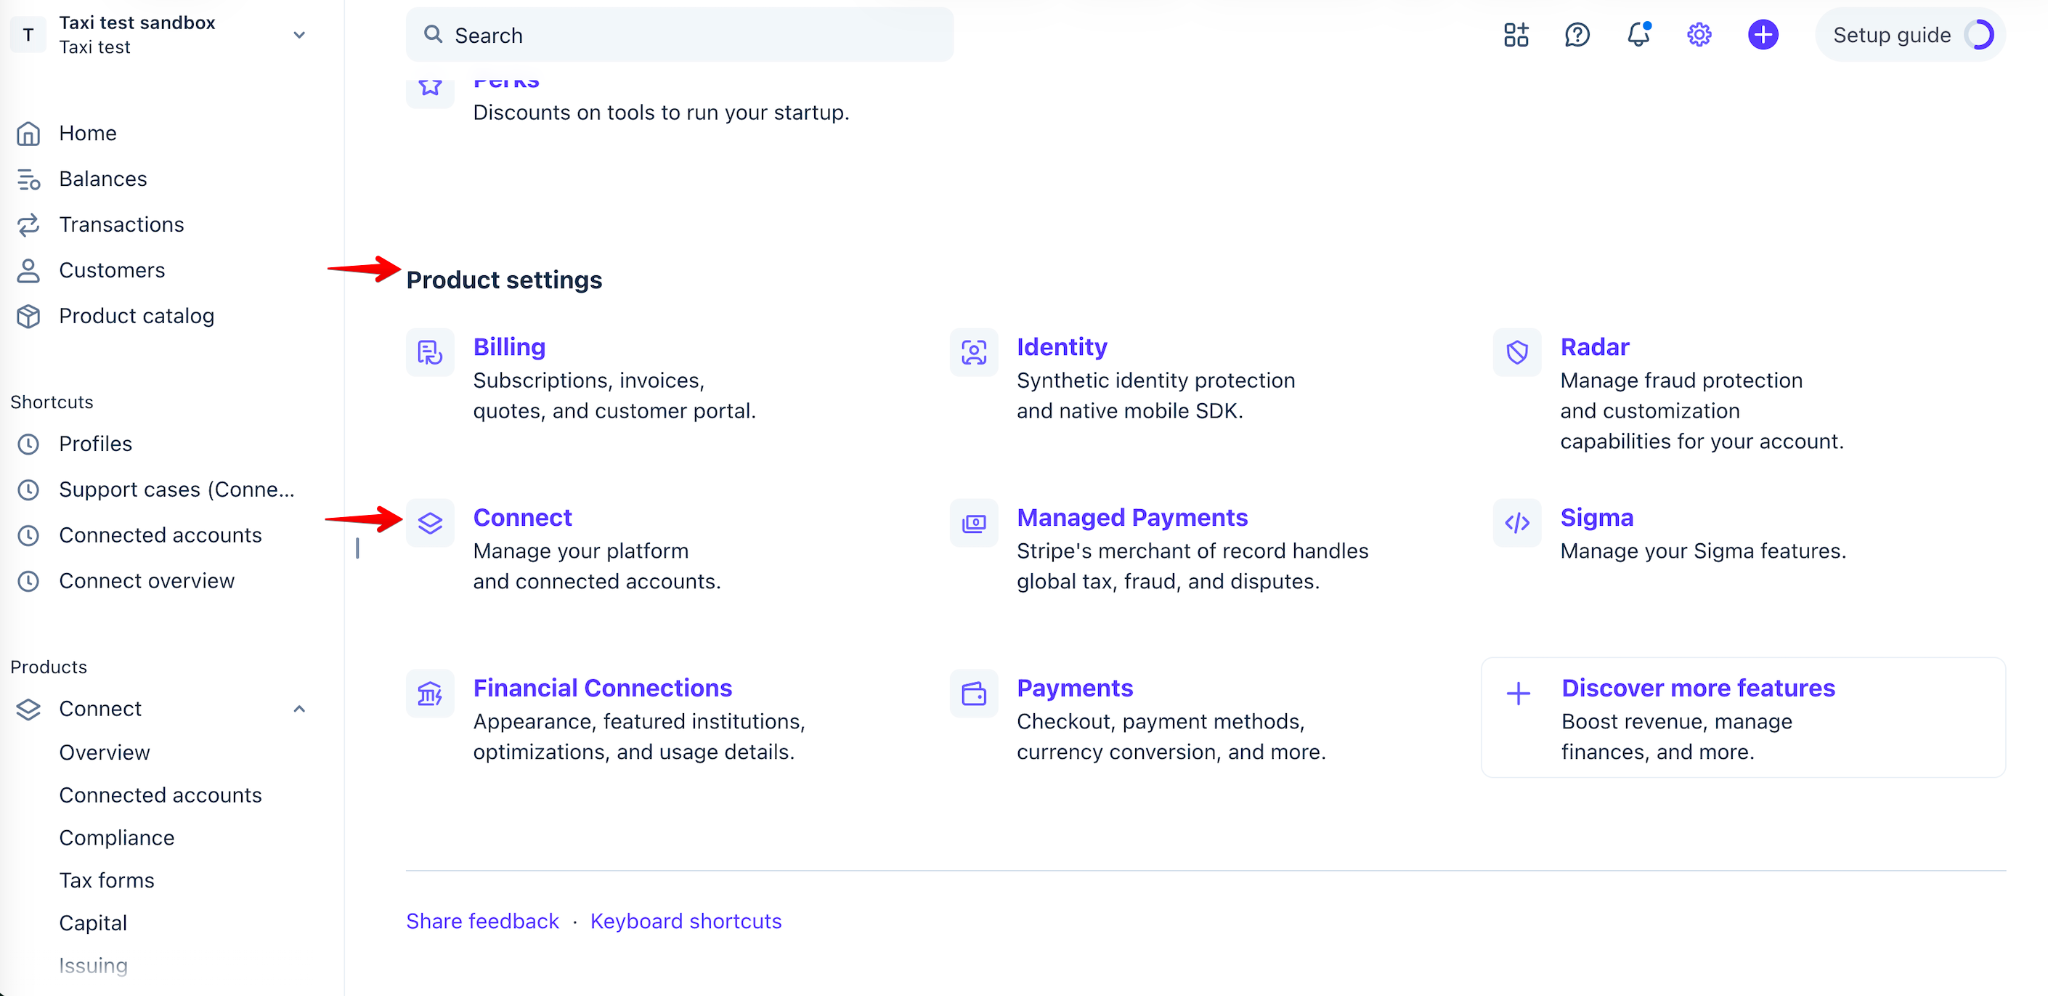Click the Identity icon

pyautogui.click(x=974, y=352)
